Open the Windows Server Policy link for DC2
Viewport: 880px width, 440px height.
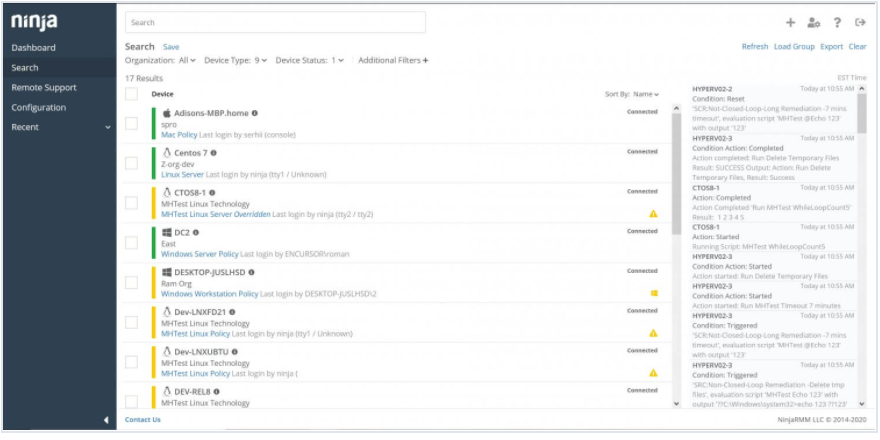199,255
